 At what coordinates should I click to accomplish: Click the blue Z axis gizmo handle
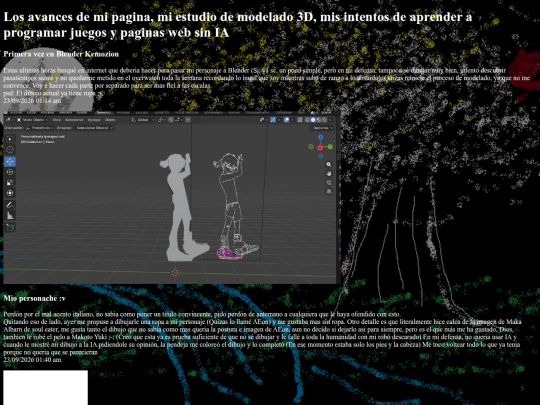(320, 137)
